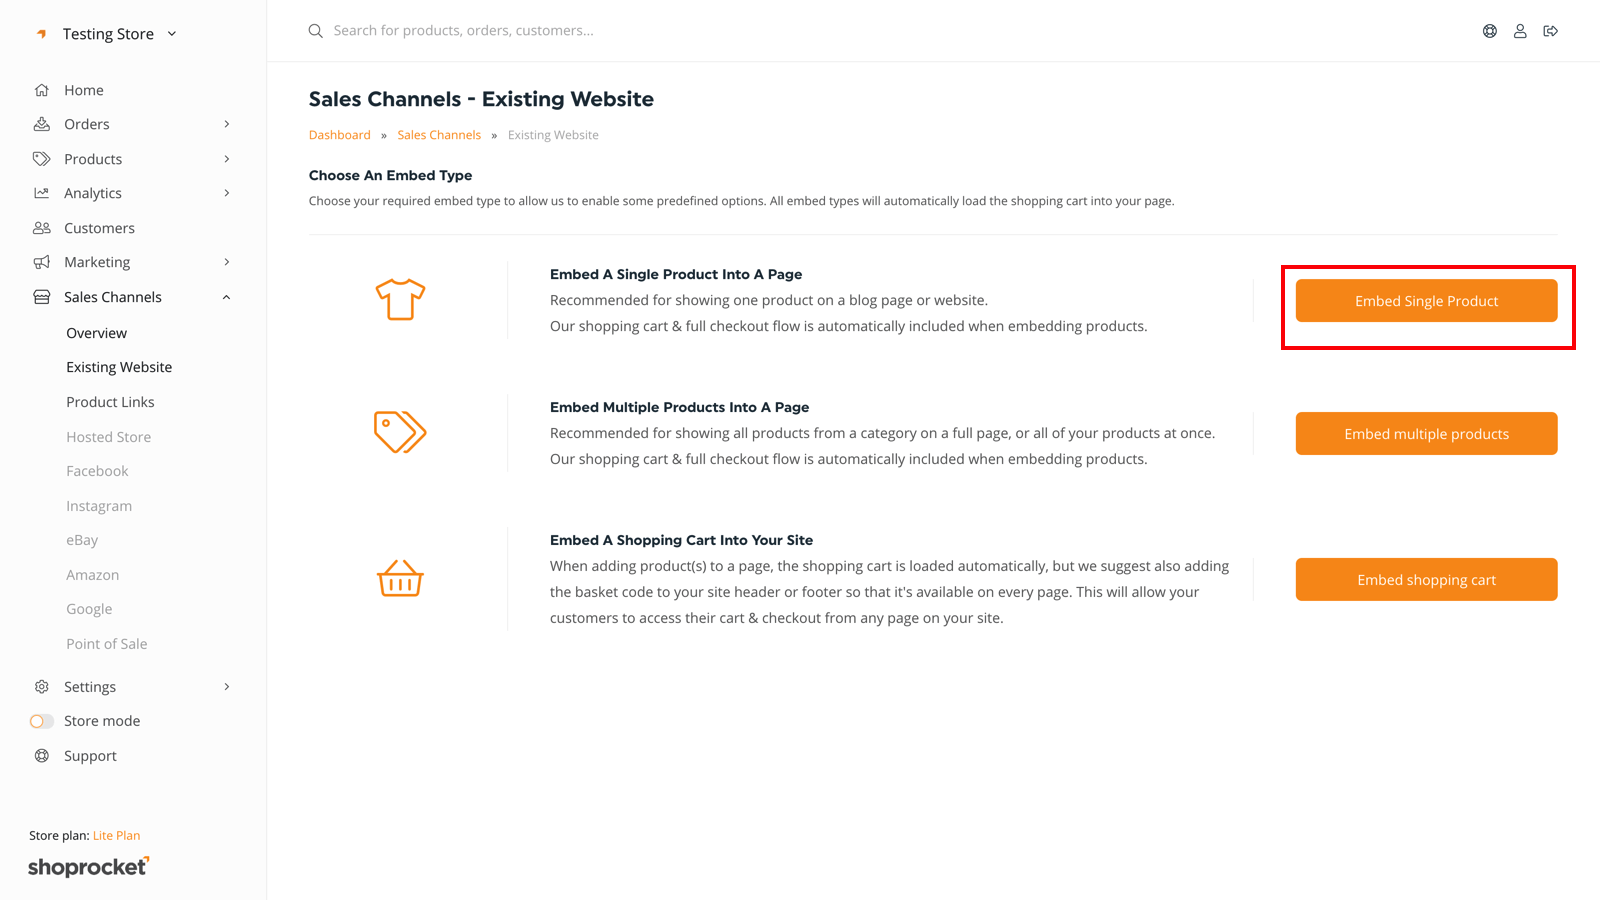
Task: Expand the Products menu
Action: [x=227, y=158]
